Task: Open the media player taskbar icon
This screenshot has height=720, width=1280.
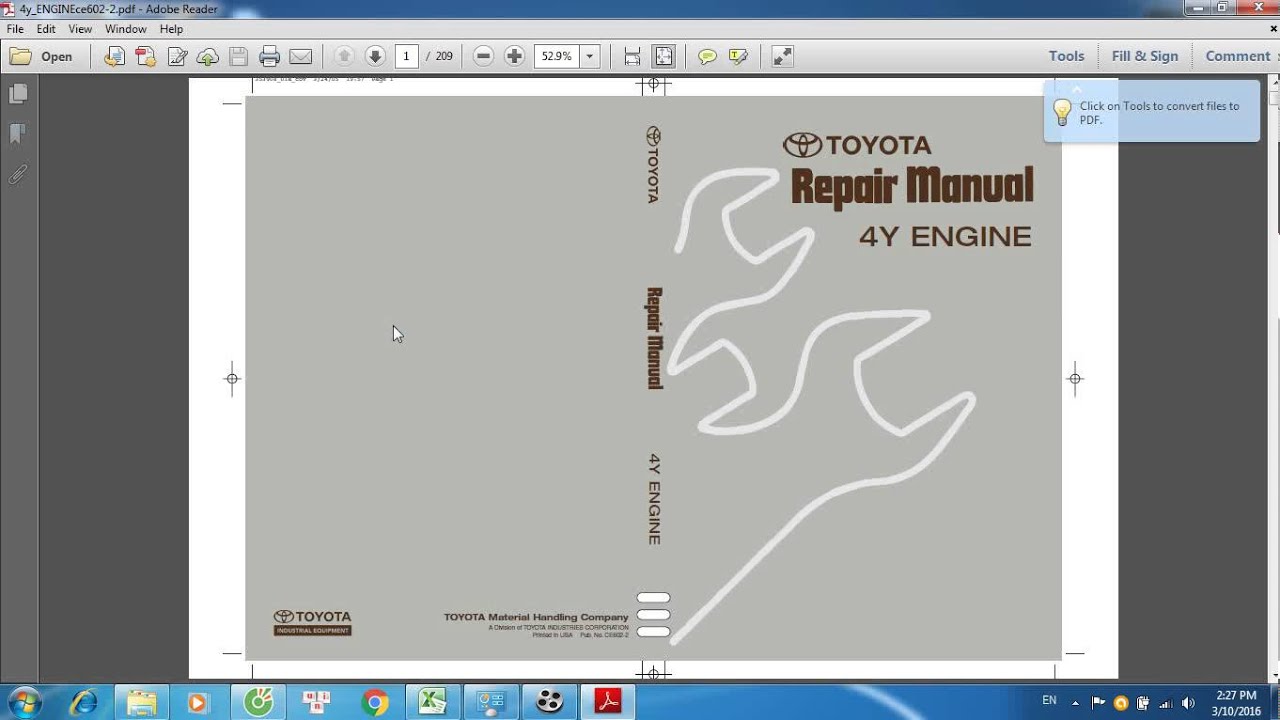Action: (198, 702)
